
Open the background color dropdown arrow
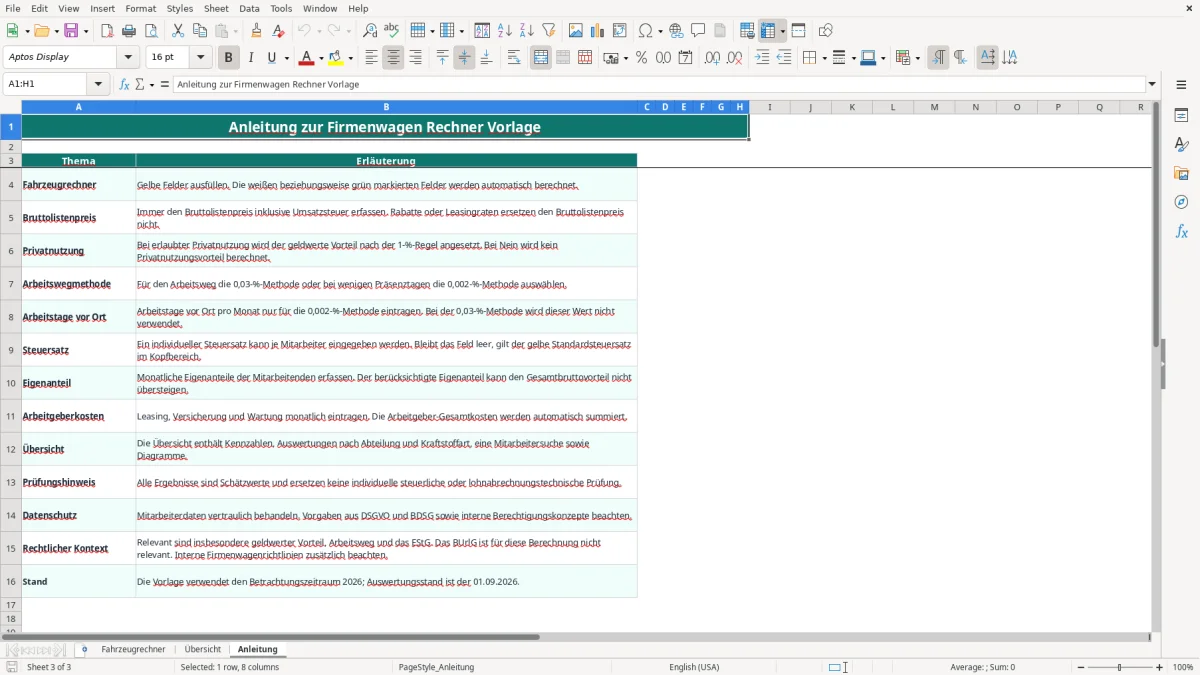pyautogui.click(x=352, y=58)
